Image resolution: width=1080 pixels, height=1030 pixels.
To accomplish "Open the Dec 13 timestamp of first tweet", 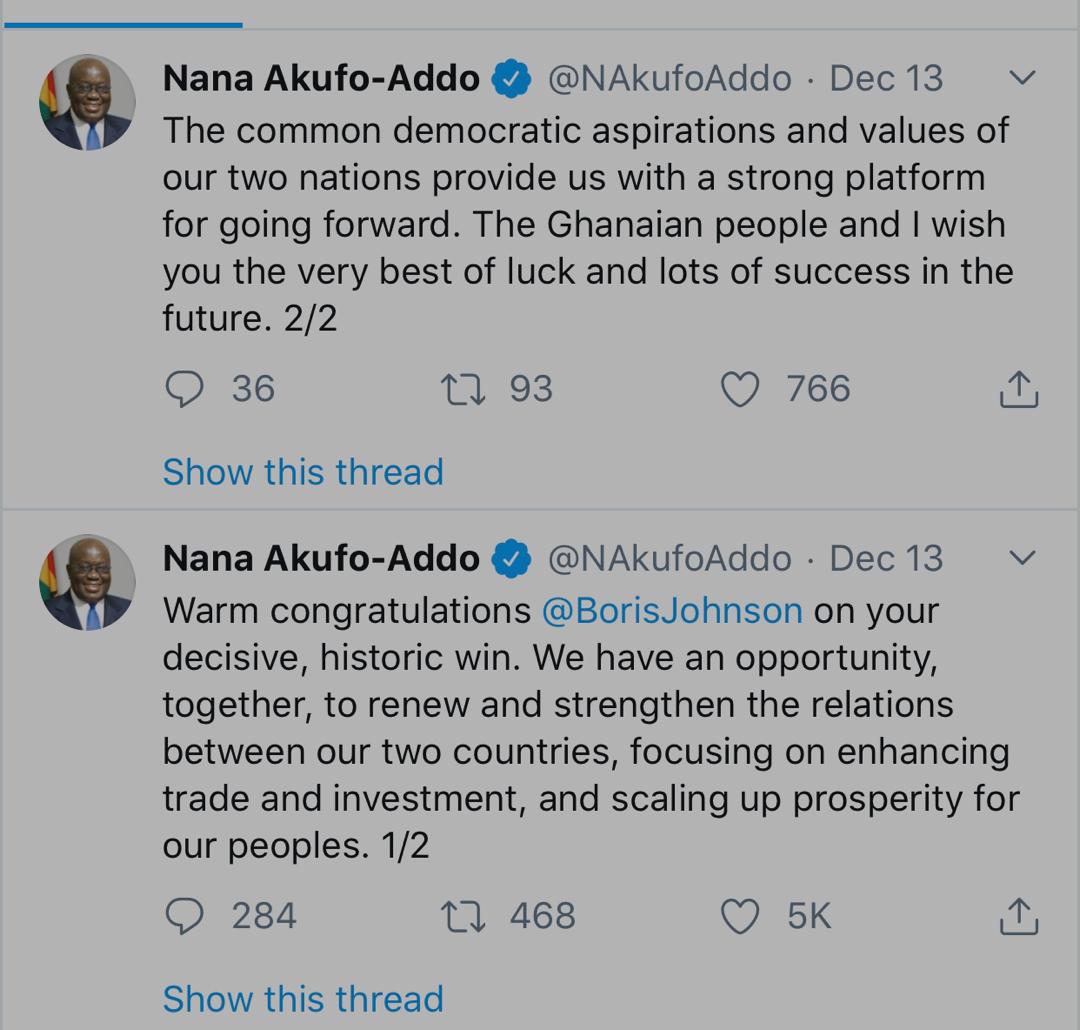I will pos(886,78).
